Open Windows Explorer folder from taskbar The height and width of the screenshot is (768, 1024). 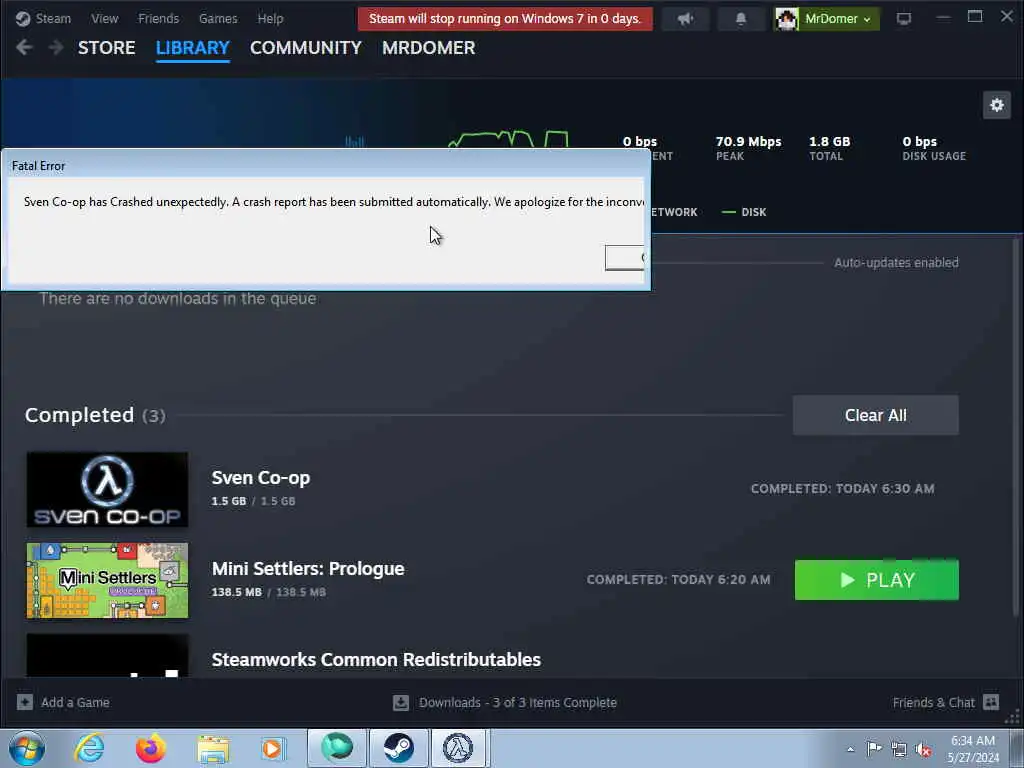tap(213, 748)
